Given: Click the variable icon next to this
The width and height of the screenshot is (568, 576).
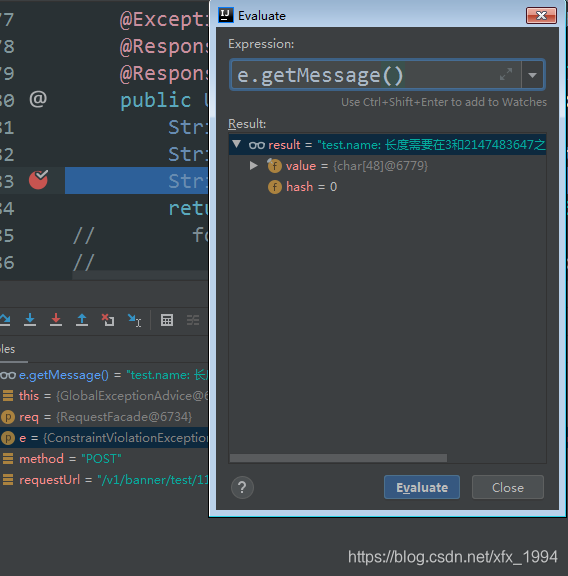Looking at the screenshot, I should click(x=8, y=396).
